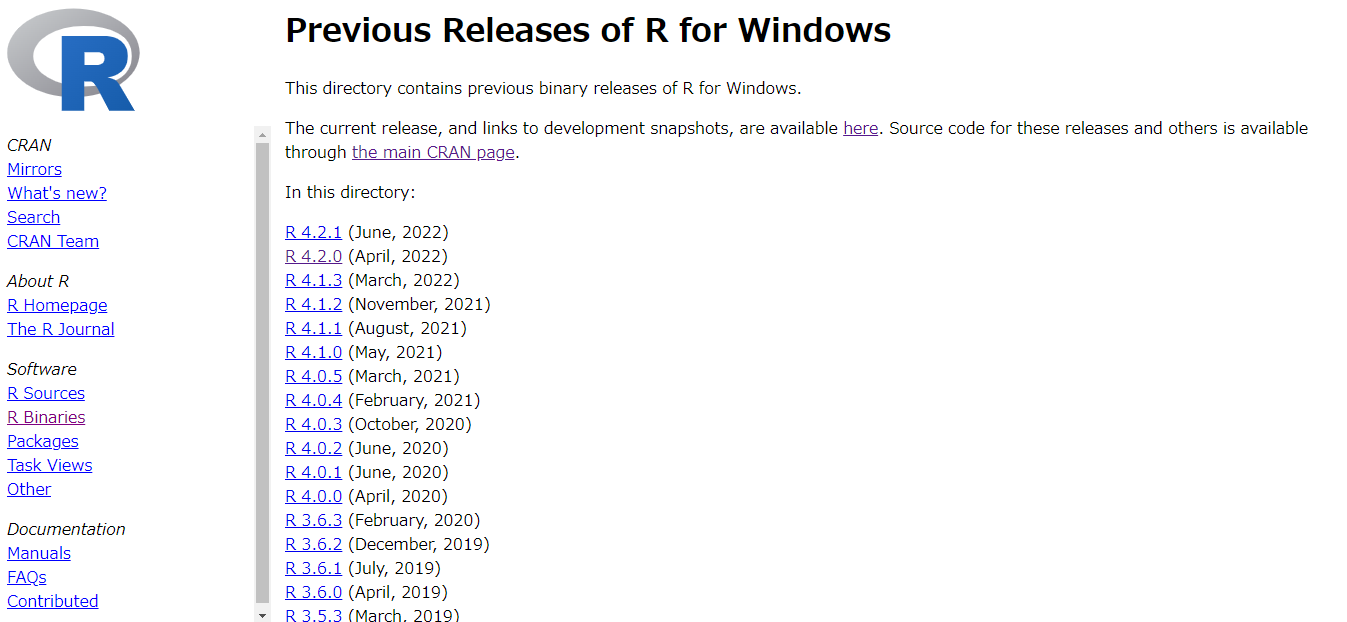Screen dimensions: 1347x622
Task: Open the Other link under Software
Action: point(29,489)
